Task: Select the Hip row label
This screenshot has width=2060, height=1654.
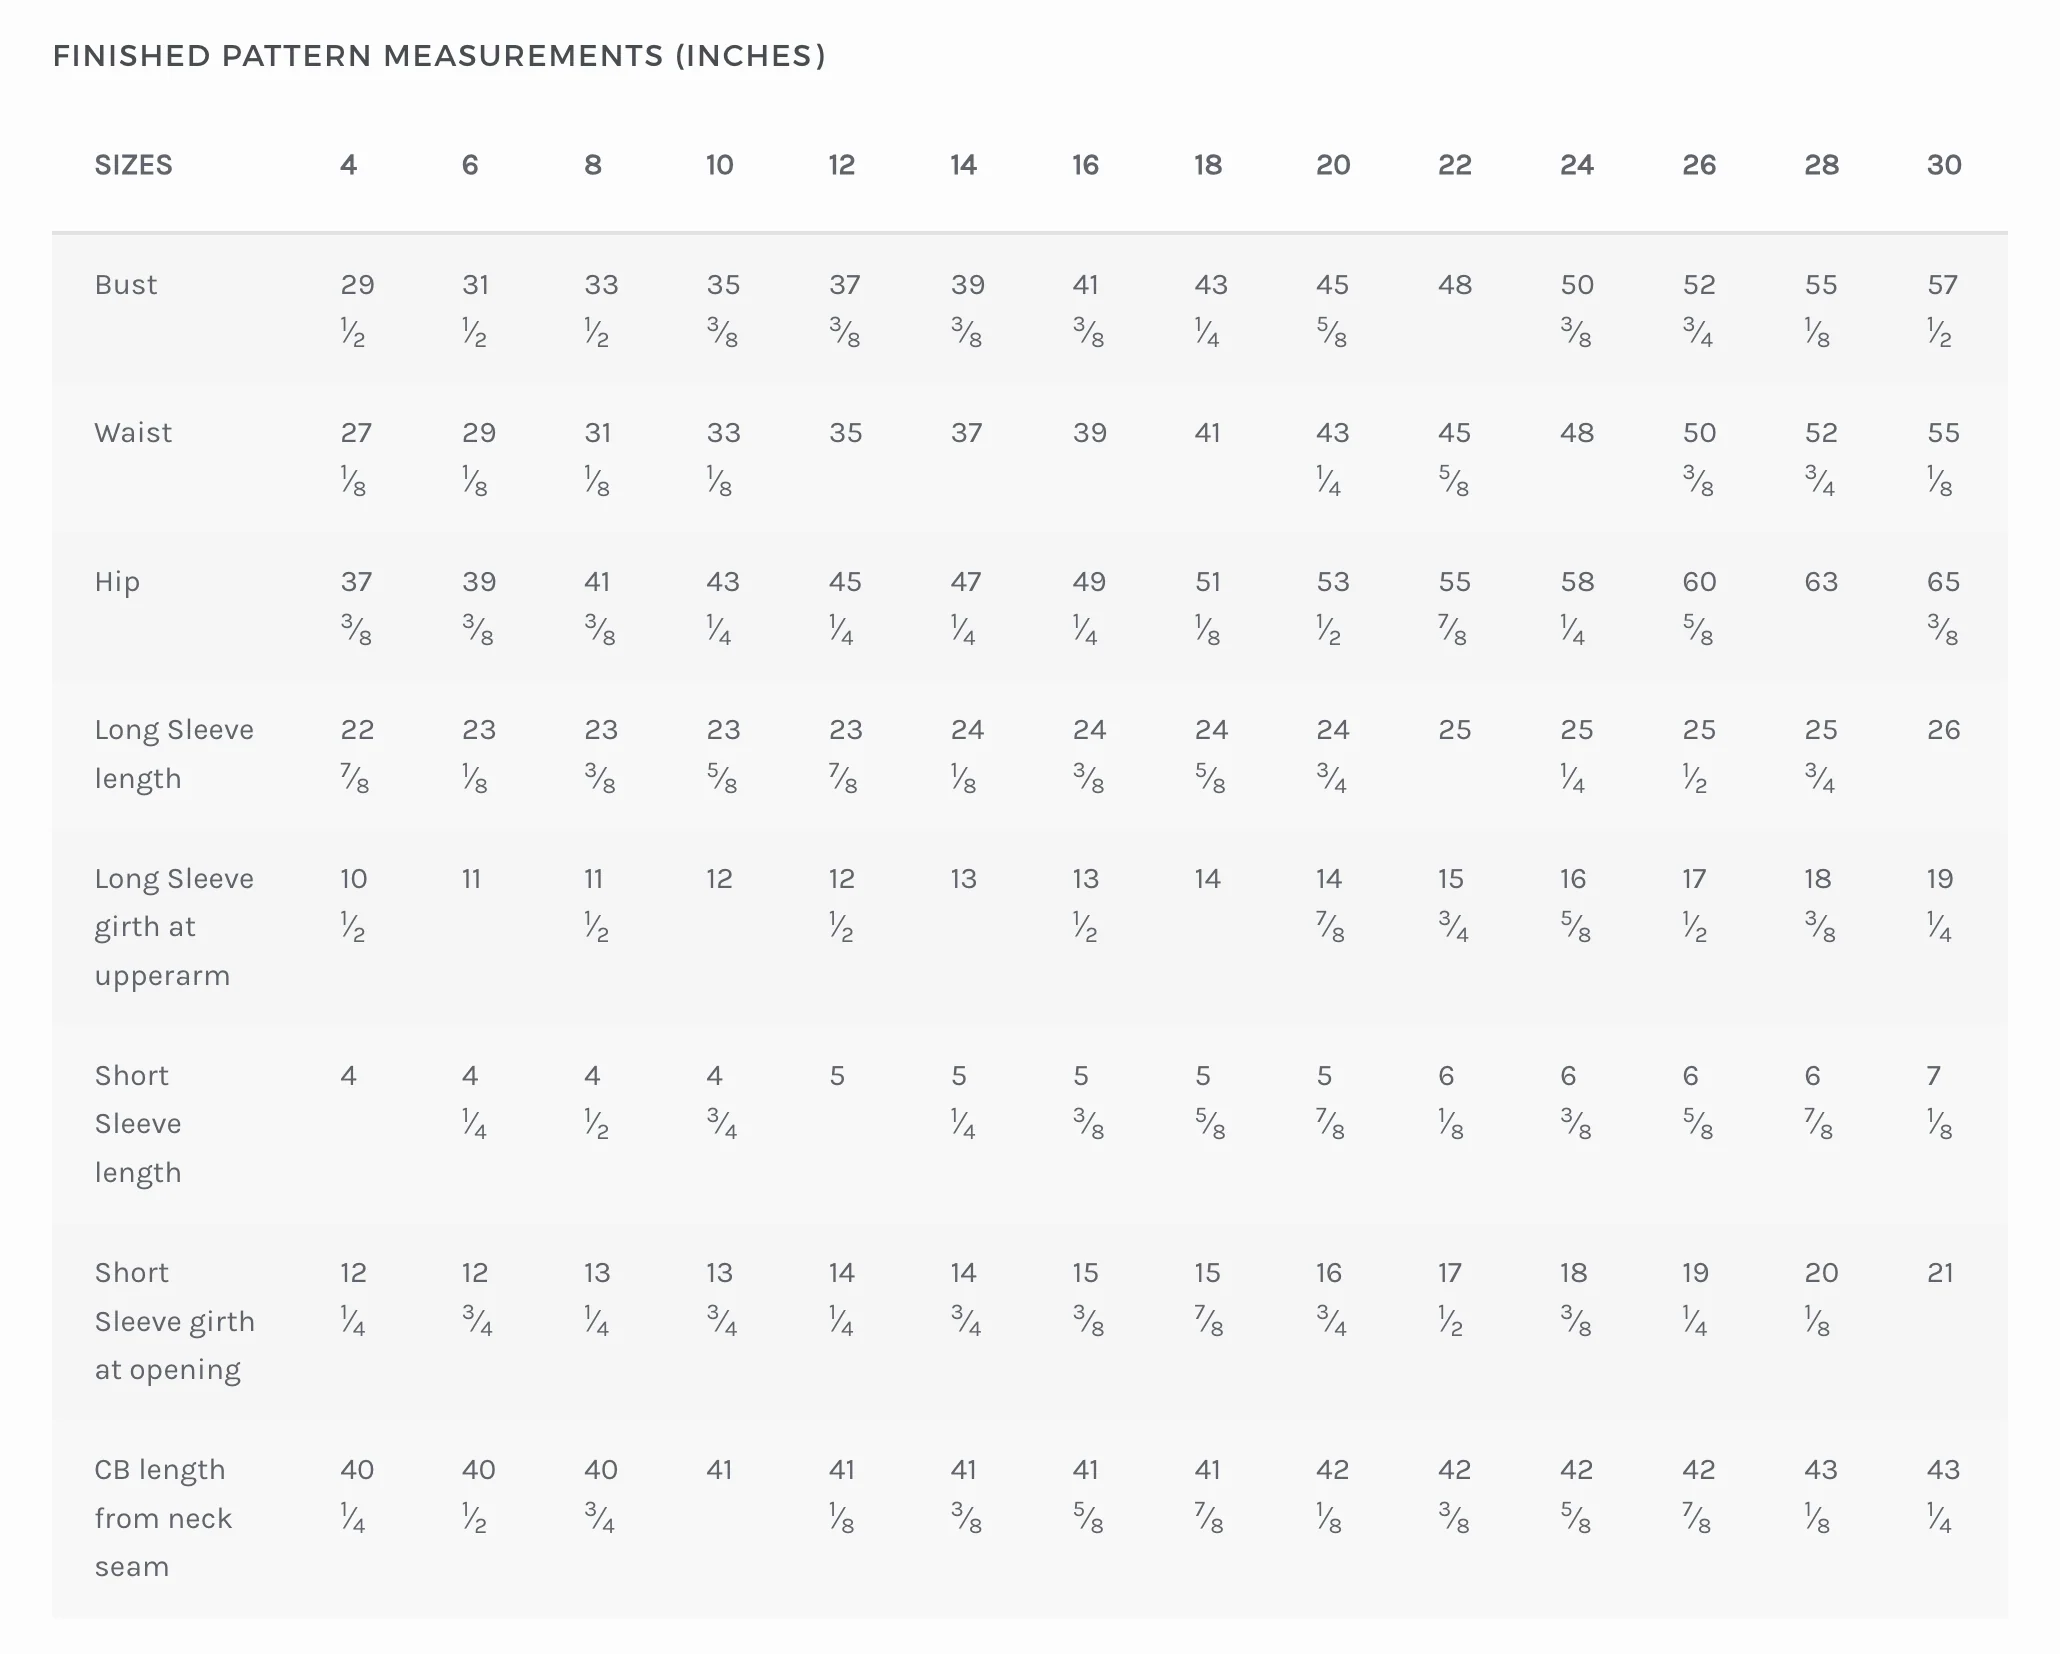Action: click(117, 583)
